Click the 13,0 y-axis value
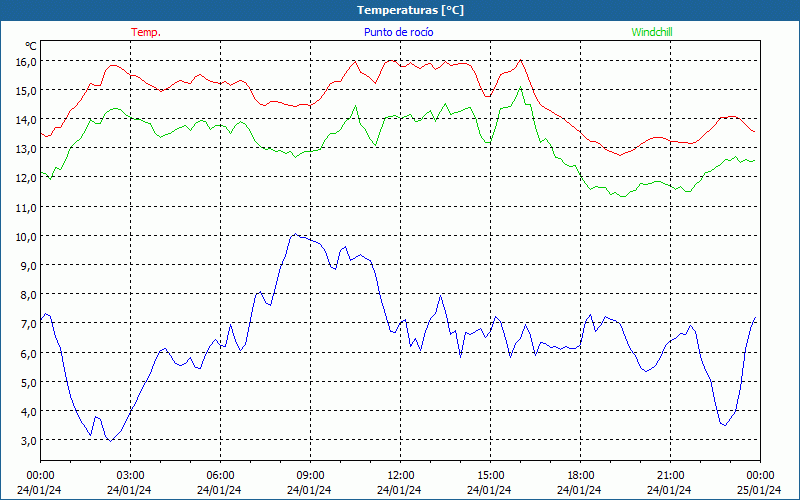This screenshot has height=500, width=800. pos(27,148)
